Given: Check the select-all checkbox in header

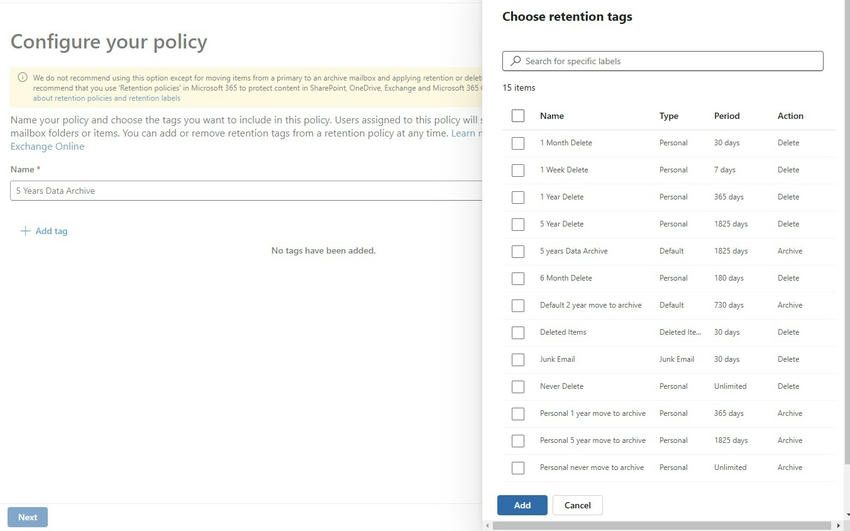Looking at the screenshot, I should click(x=518, y=116).
